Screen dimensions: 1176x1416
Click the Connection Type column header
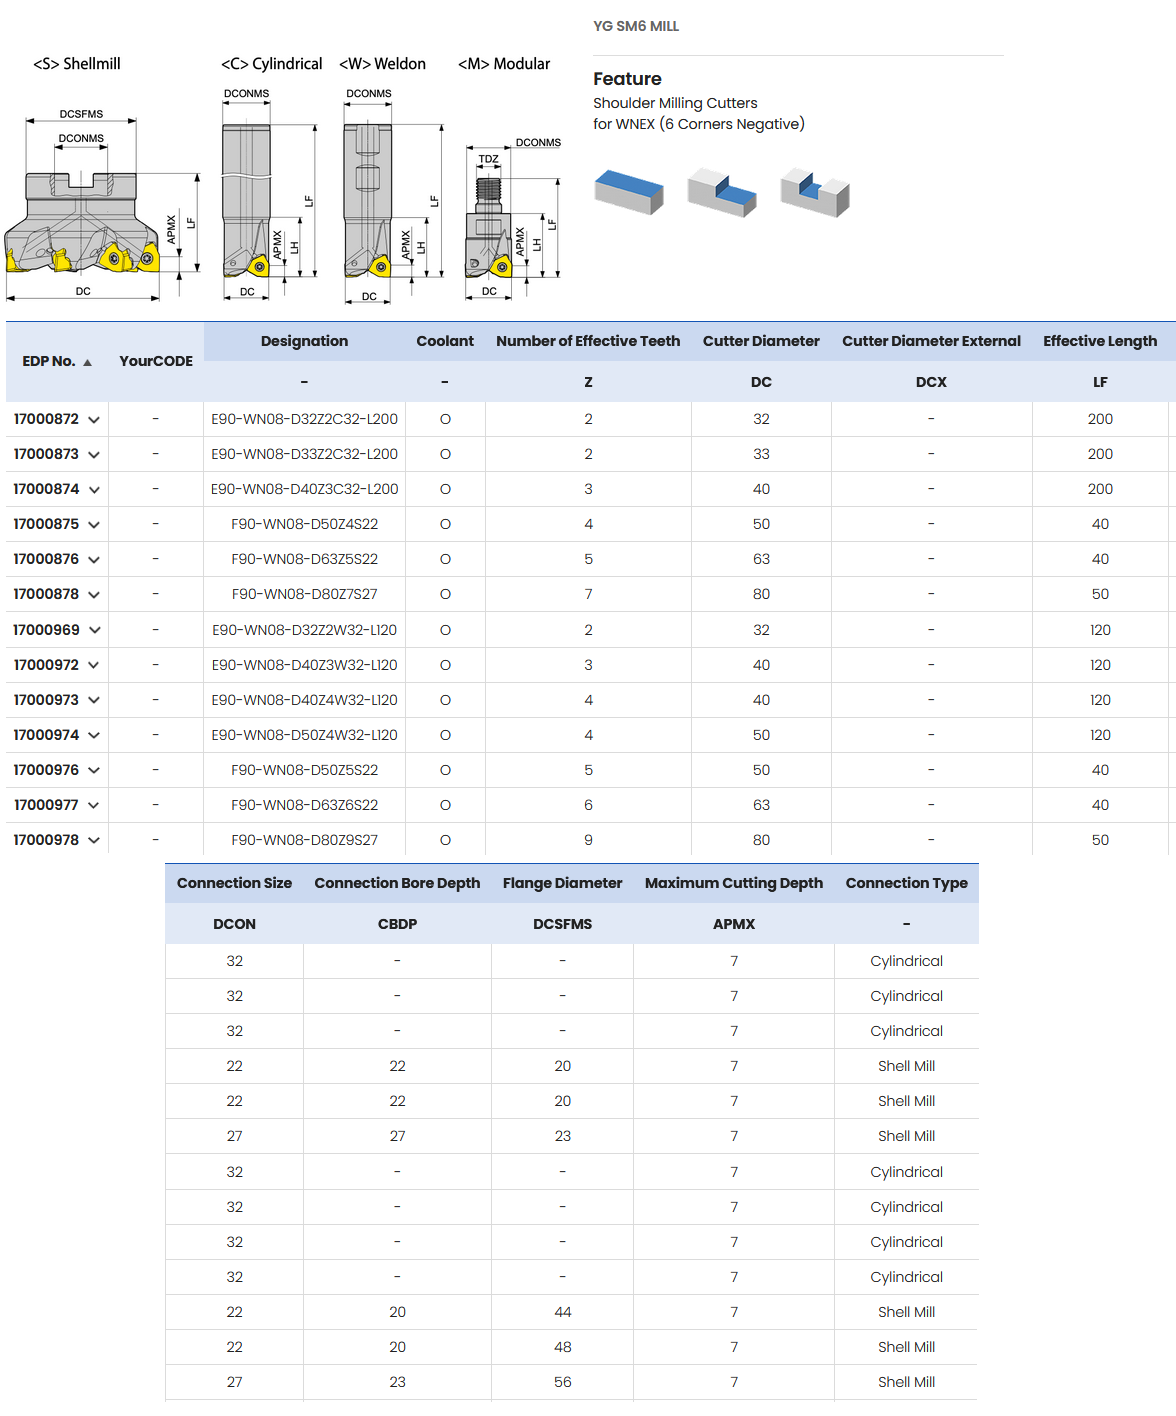click(x=906, y=883)
